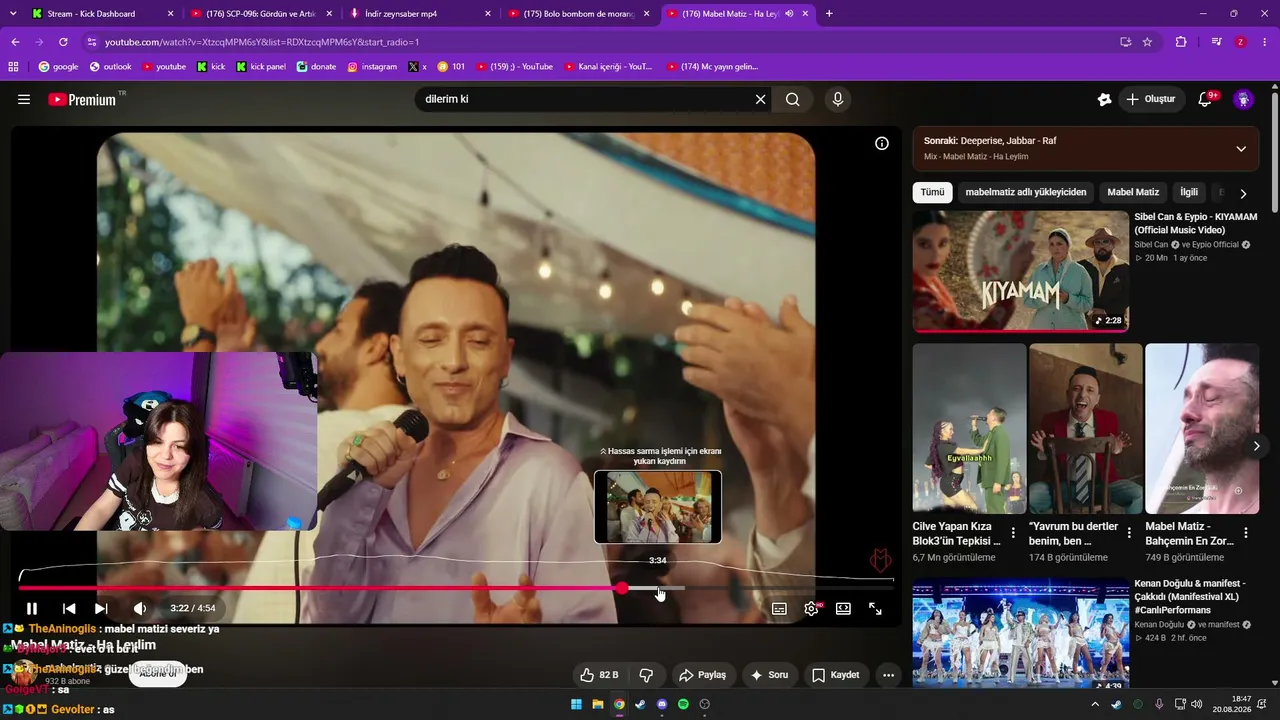Open File Explorer from the taskbar
The height and width of the screenshot is (720, 1280).
tap(598, 704)
